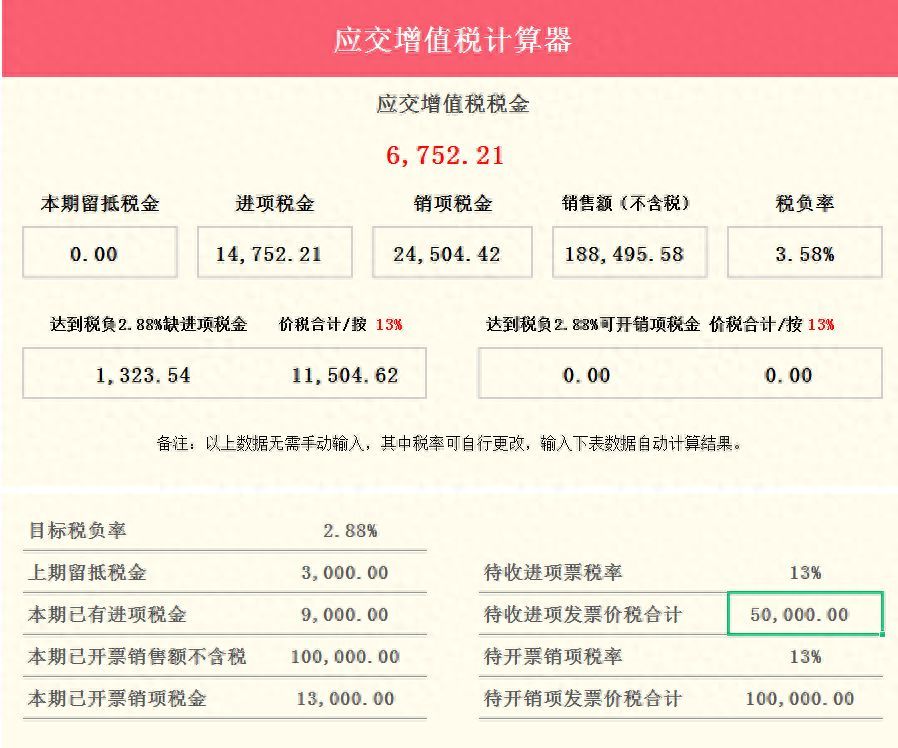The height and width of the screenshot is (748, 898).
Task: Click the 目标税负率 value cell showing 2.88%
Action: point(349,531)
